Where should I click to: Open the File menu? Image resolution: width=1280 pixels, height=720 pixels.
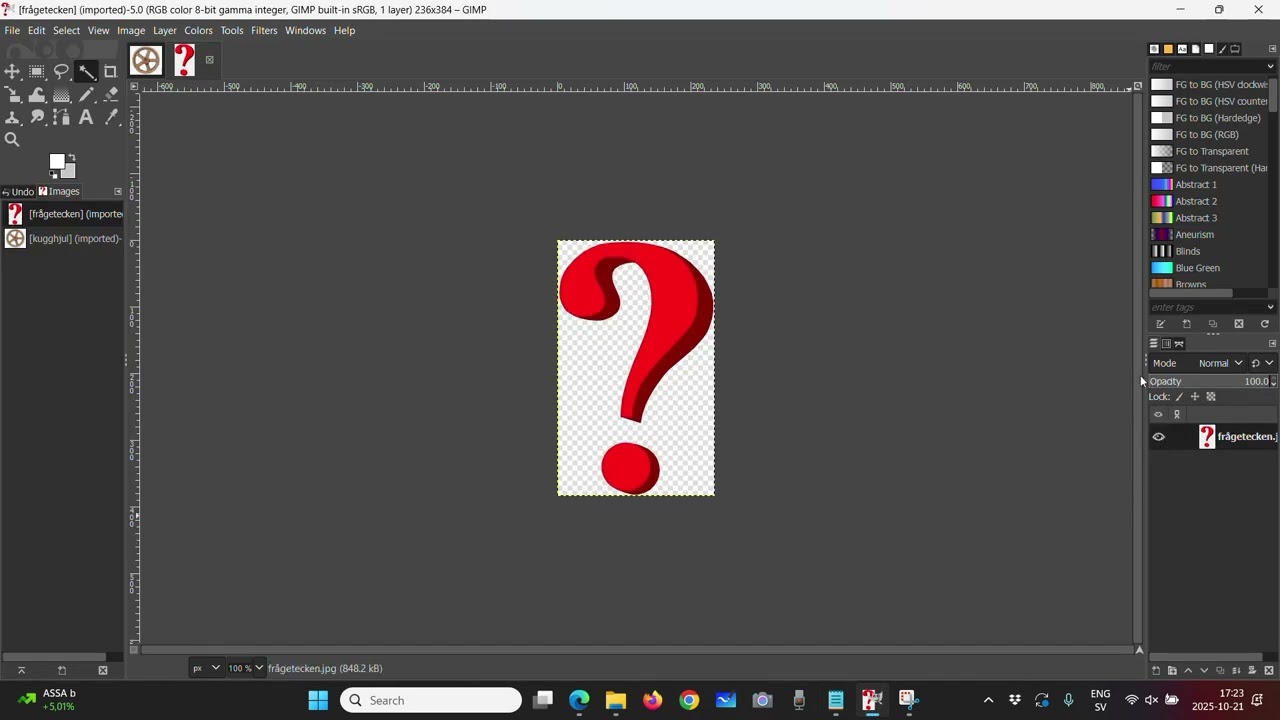(12, 30)
